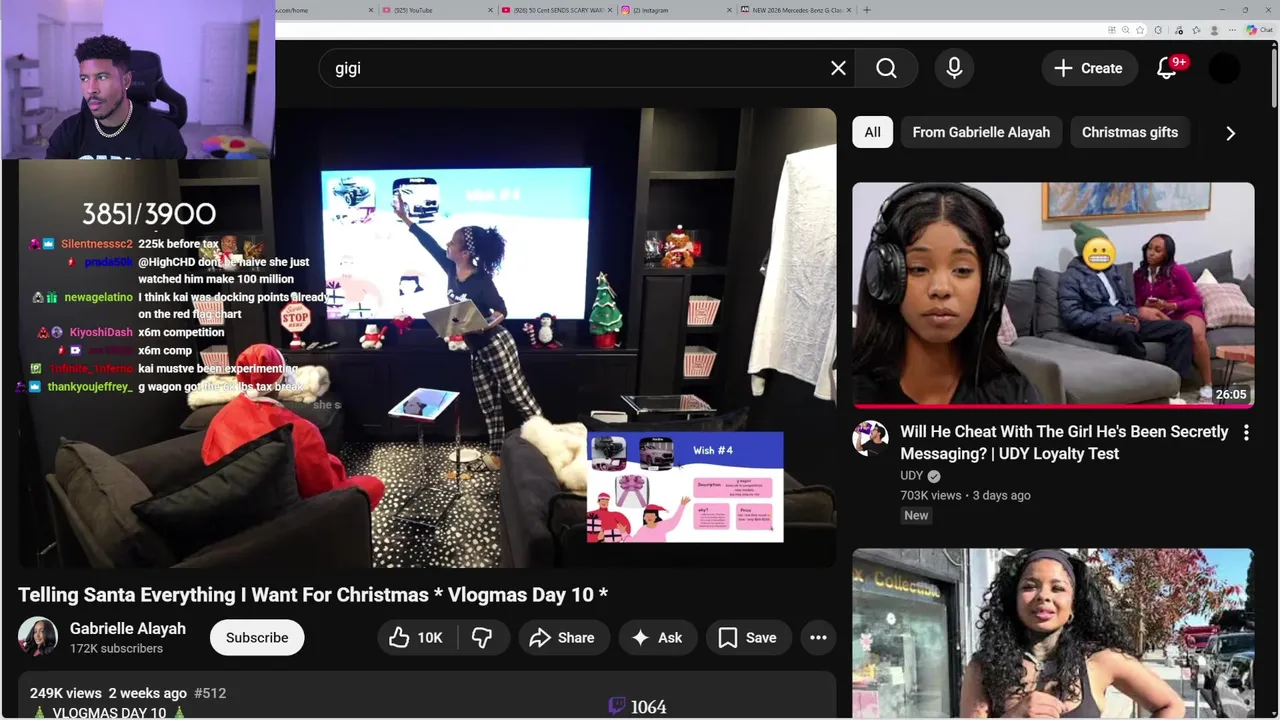Open Gabrielle Alayah channel name link
This screenshot has height=720, width=1280.
point(128,628)
